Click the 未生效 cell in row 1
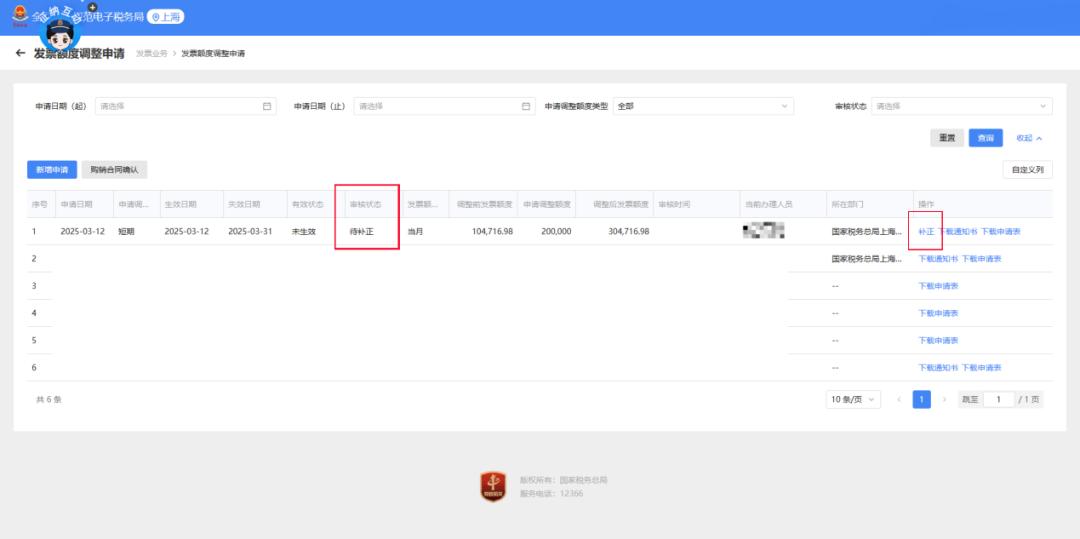The height and width of the screenshot is (539, 1080). click(x=304, y=232)
